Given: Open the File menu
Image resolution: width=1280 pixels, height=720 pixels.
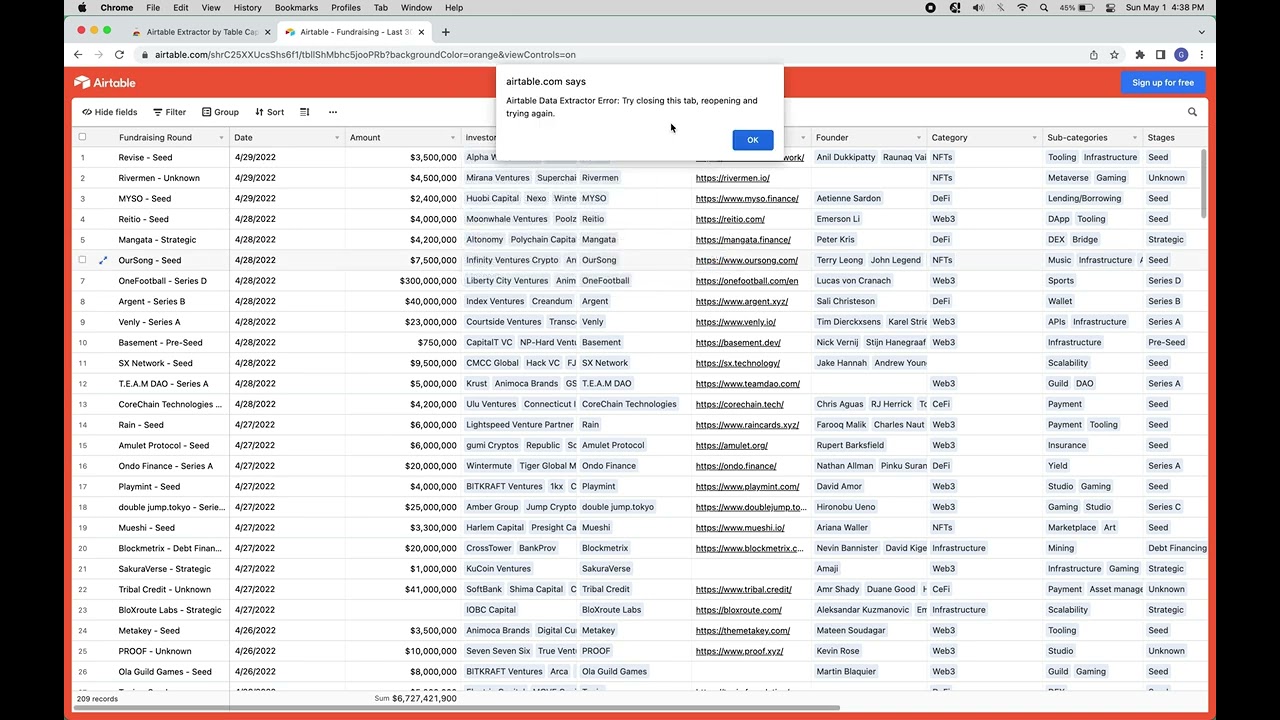Looking at the screenshot, I should 153,8.
